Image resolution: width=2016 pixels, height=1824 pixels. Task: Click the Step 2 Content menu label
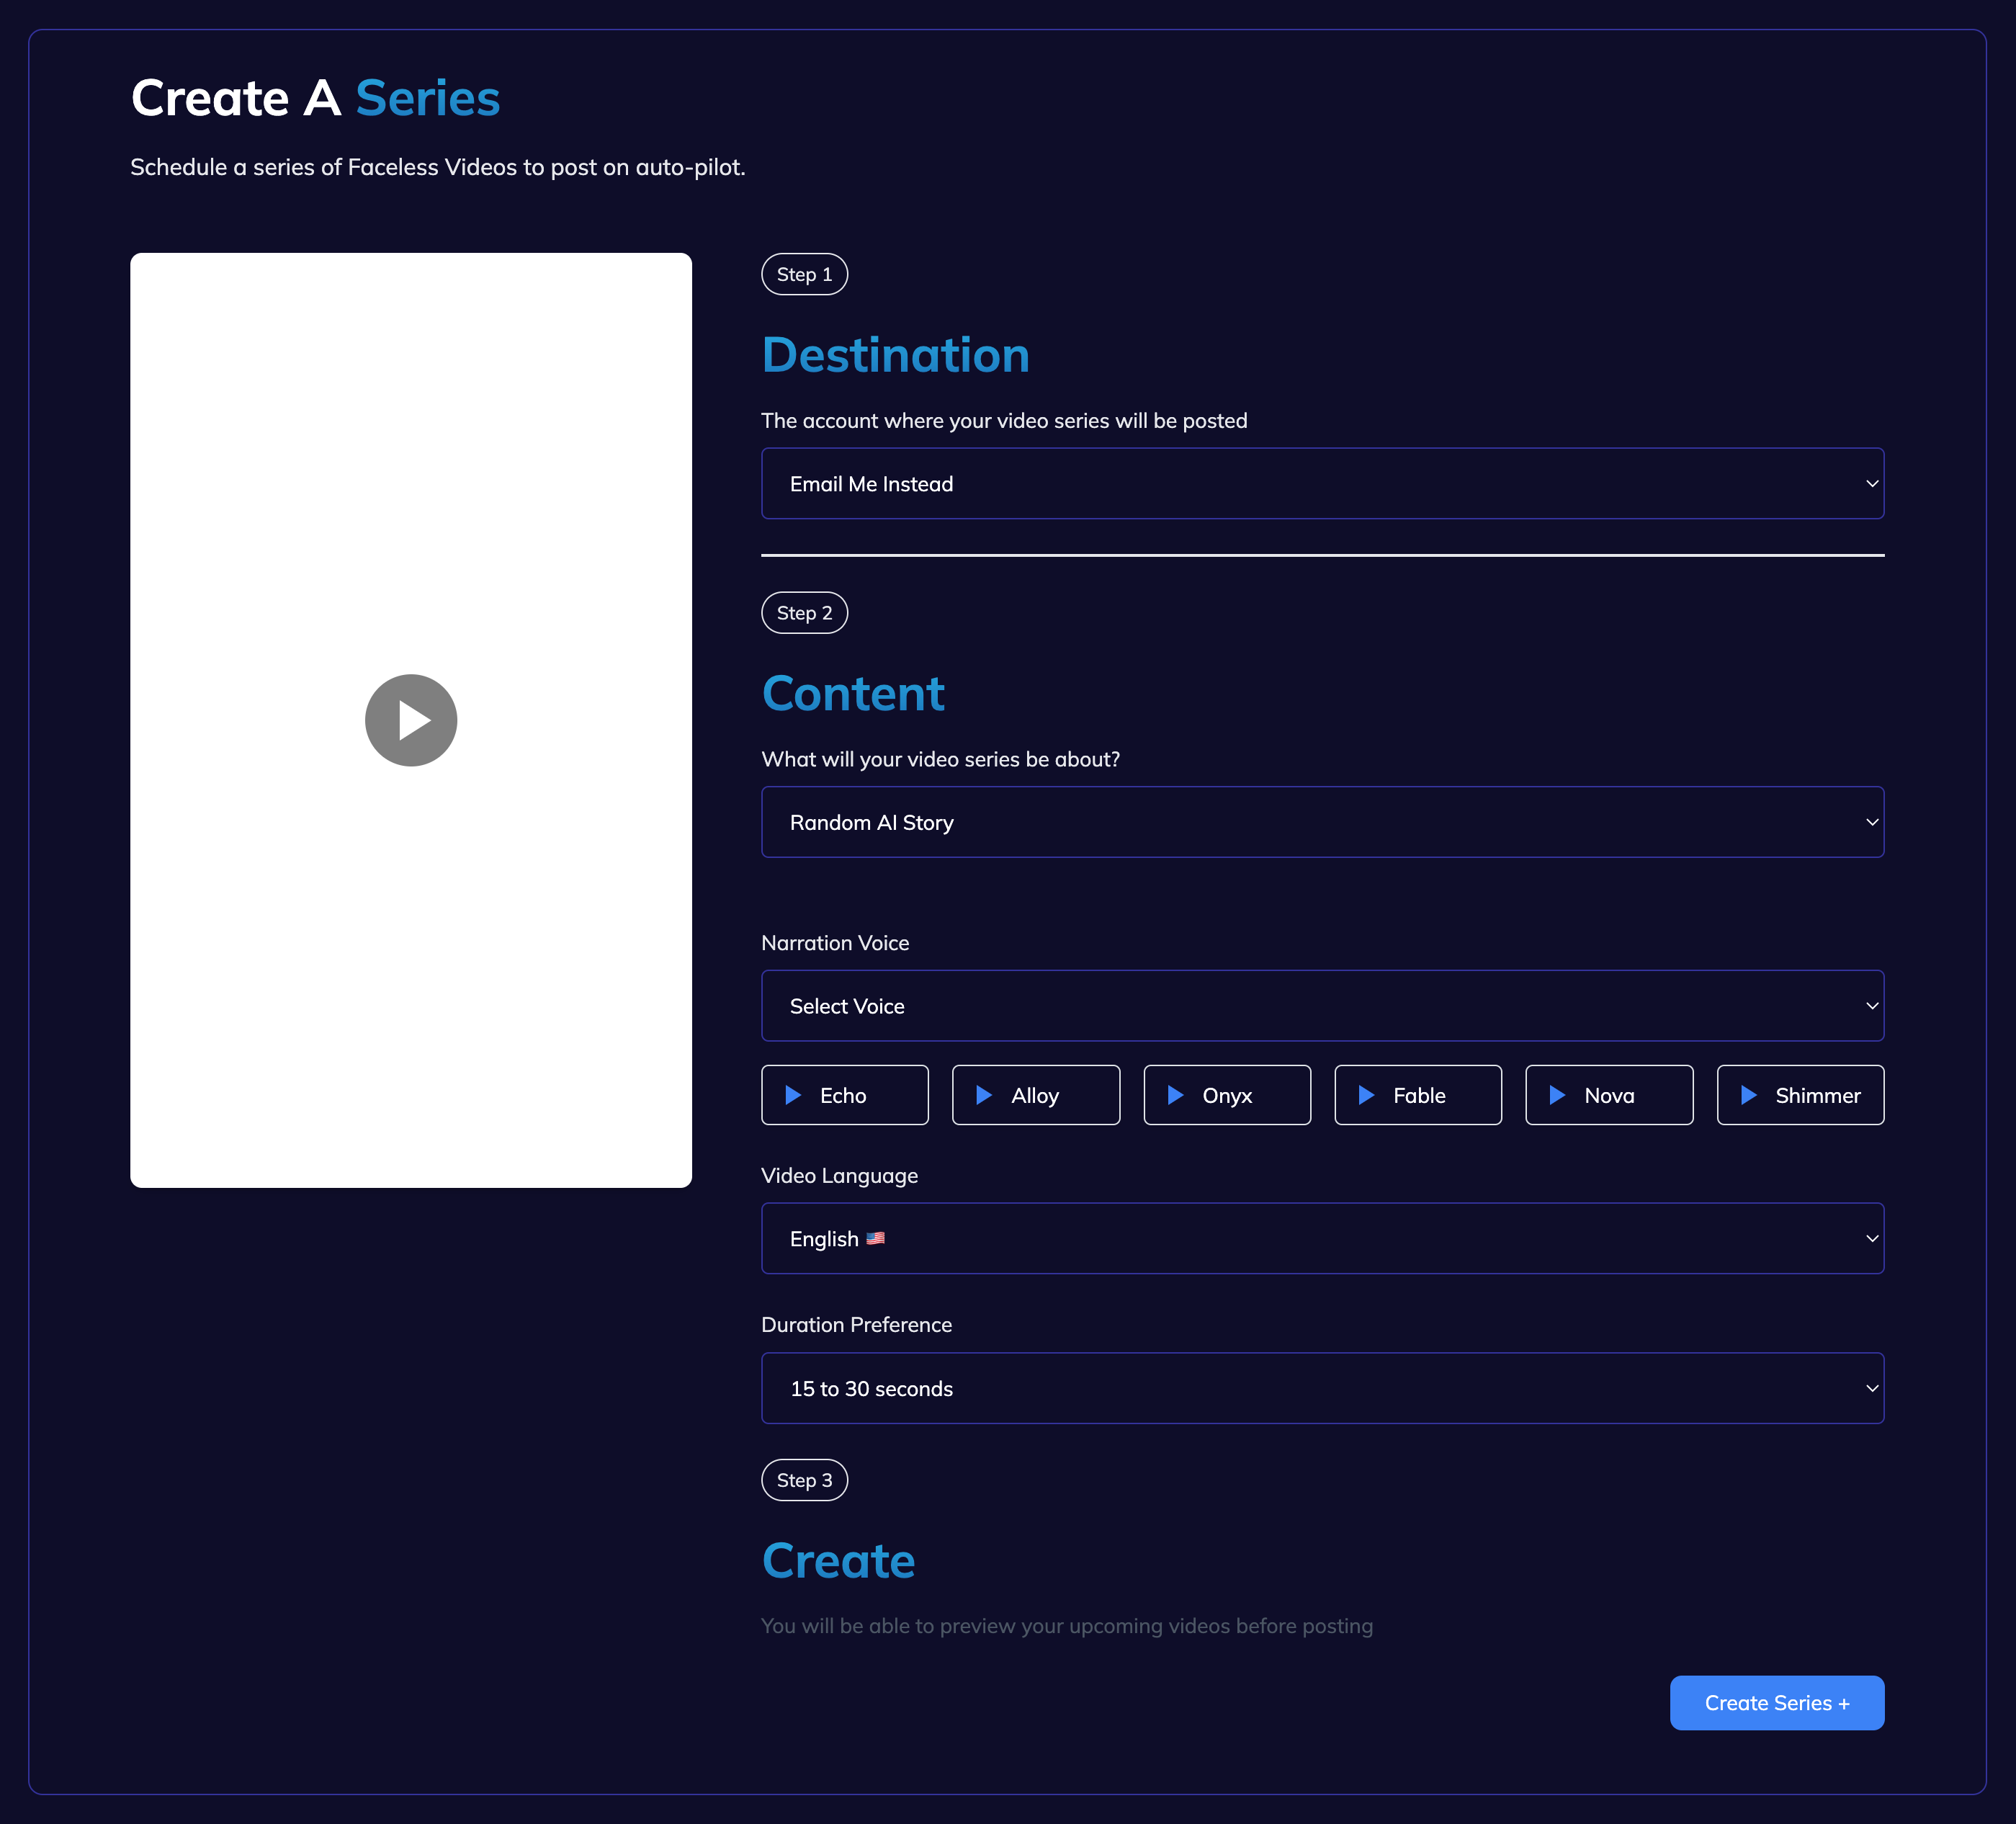(x=805, y=613)
